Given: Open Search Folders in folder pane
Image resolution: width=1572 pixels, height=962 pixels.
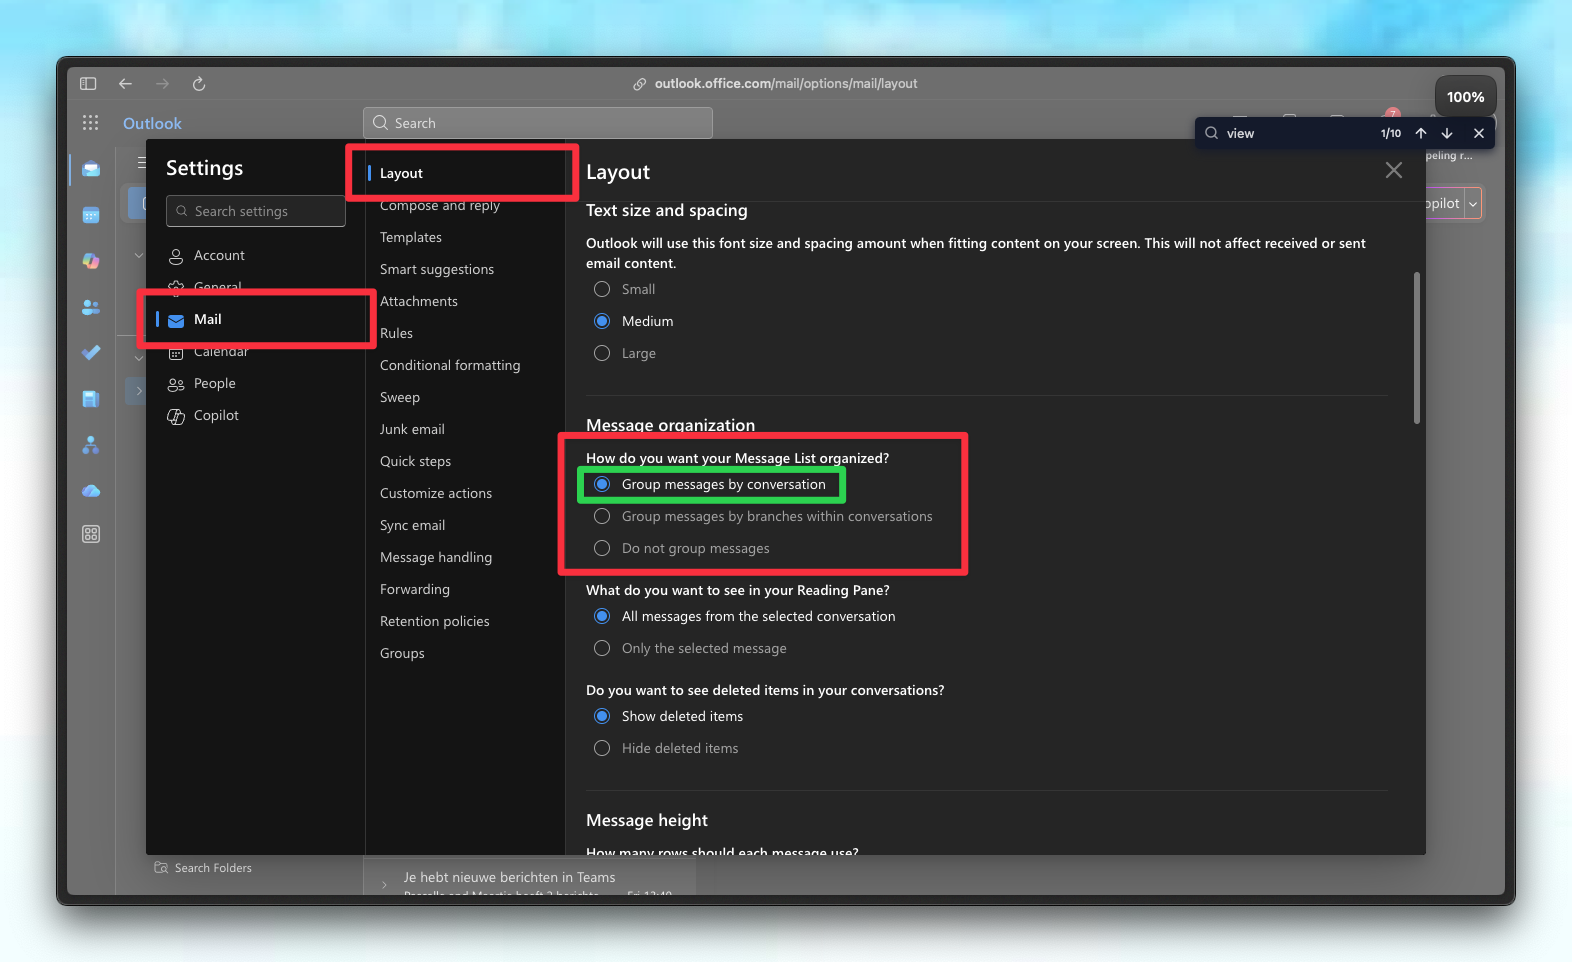Looking at the screenshot, I should pyautogui.click(x=204, y=868).
